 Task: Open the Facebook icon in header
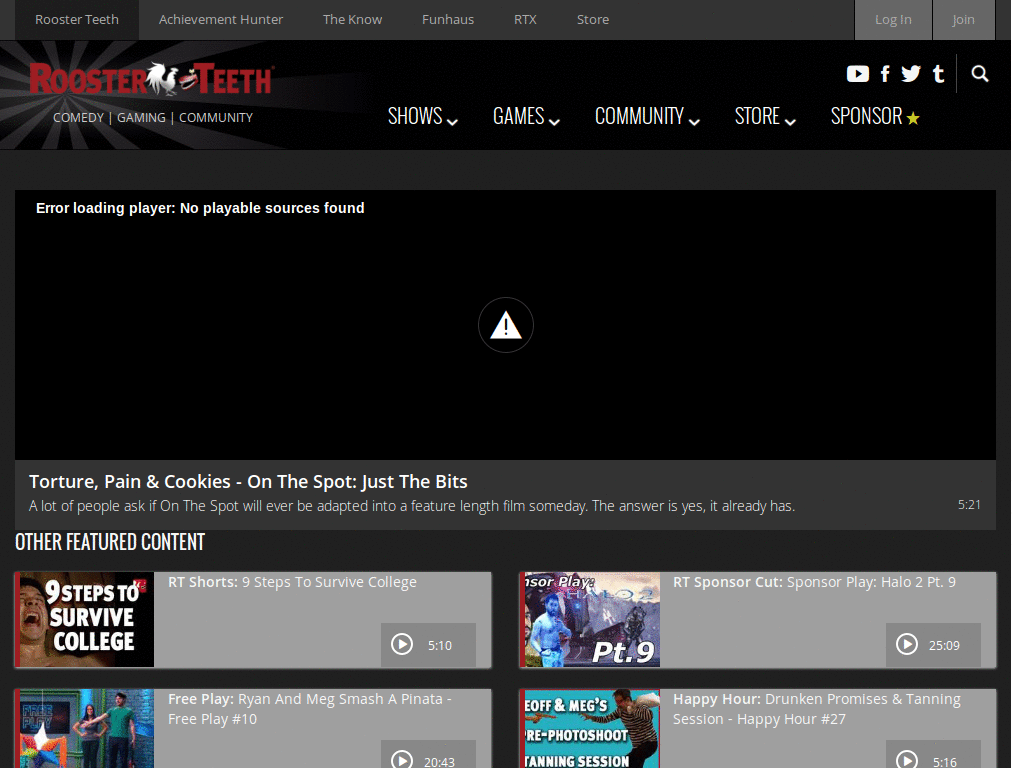pyautogui.click(x=885, y=74)
